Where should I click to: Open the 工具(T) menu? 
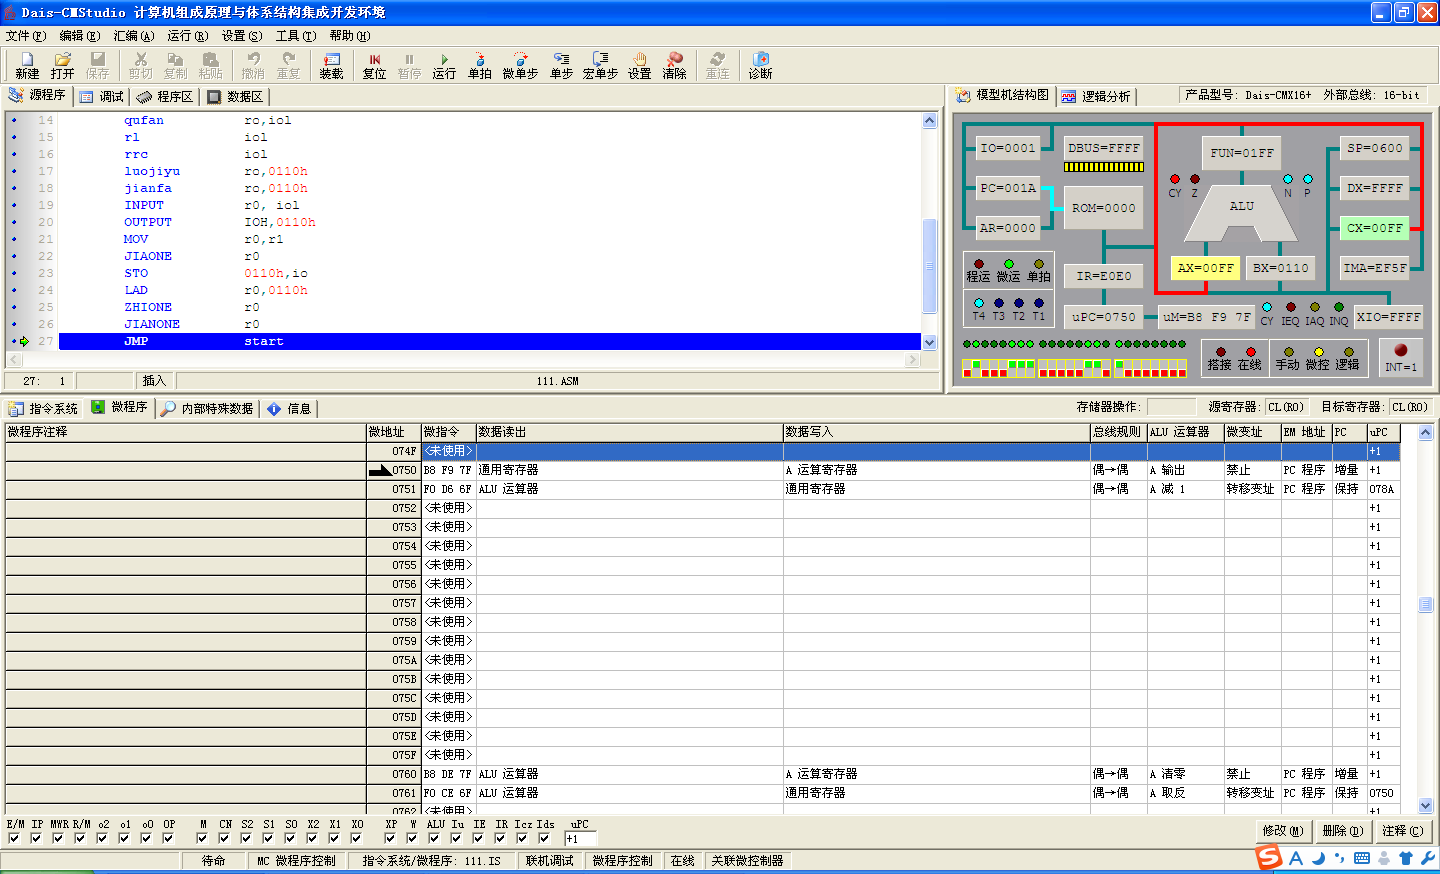click(296, 36)
